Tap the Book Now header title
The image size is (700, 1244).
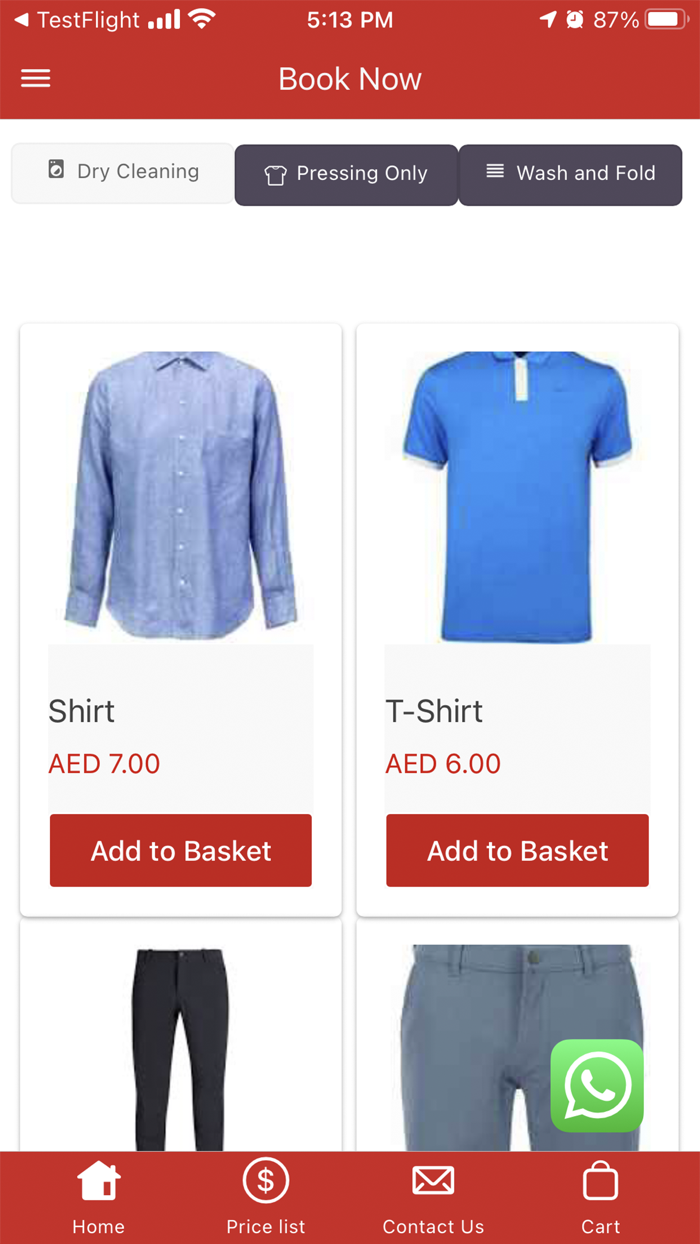(x=350, y=79)
